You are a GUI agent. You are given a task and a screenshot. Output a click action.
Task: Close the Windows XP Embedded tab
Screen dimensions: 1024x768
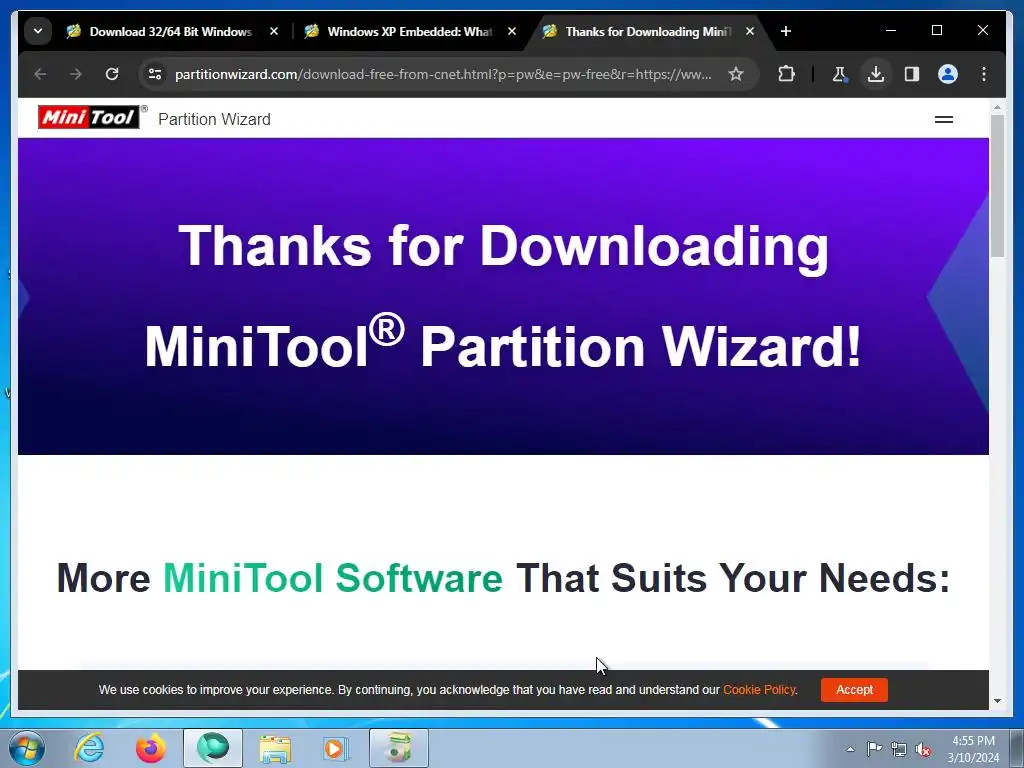point(512,31)
